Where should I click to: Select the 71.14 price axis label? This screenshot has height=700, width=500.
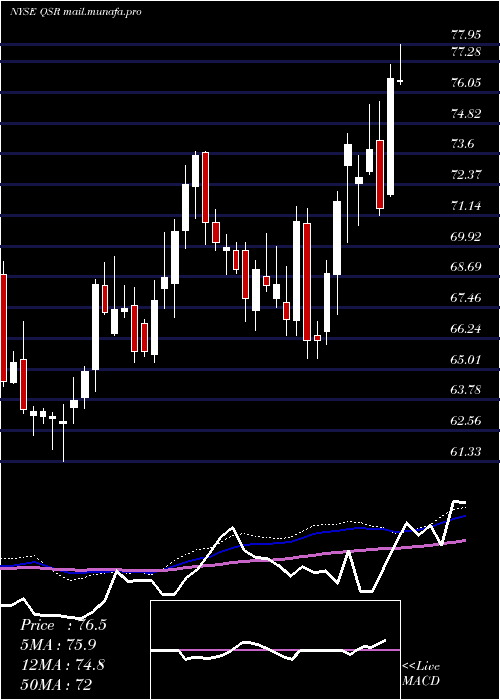468,205
